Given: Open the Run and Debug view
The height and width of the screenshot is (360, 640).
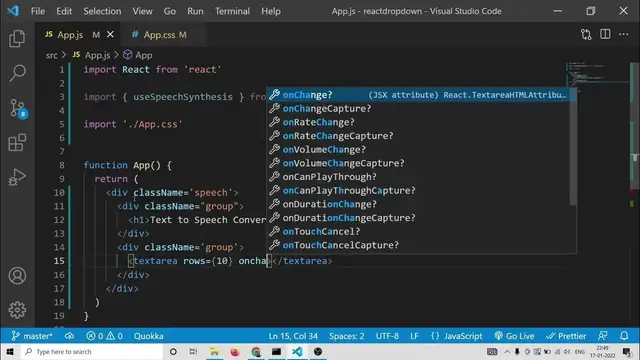Looking at the screenshot, I should [x=17, y=177].
